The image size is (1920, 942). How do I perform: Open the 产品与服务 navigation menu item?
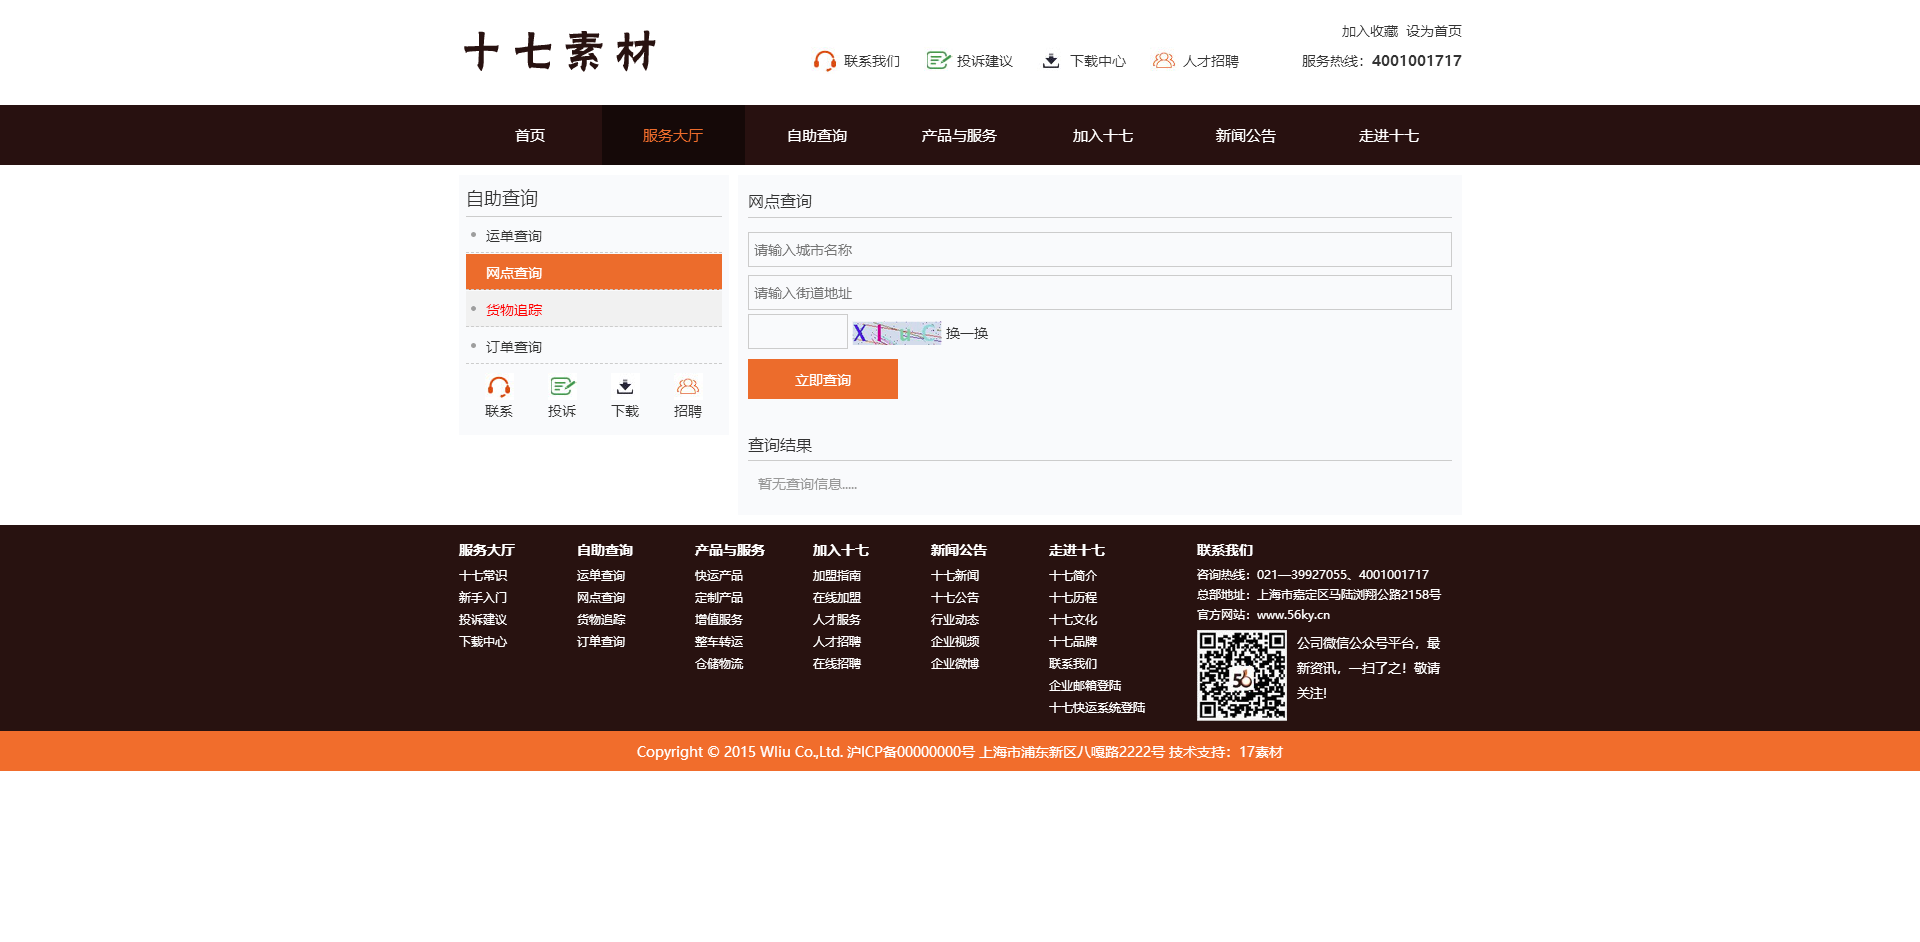[x=959, y=136]
